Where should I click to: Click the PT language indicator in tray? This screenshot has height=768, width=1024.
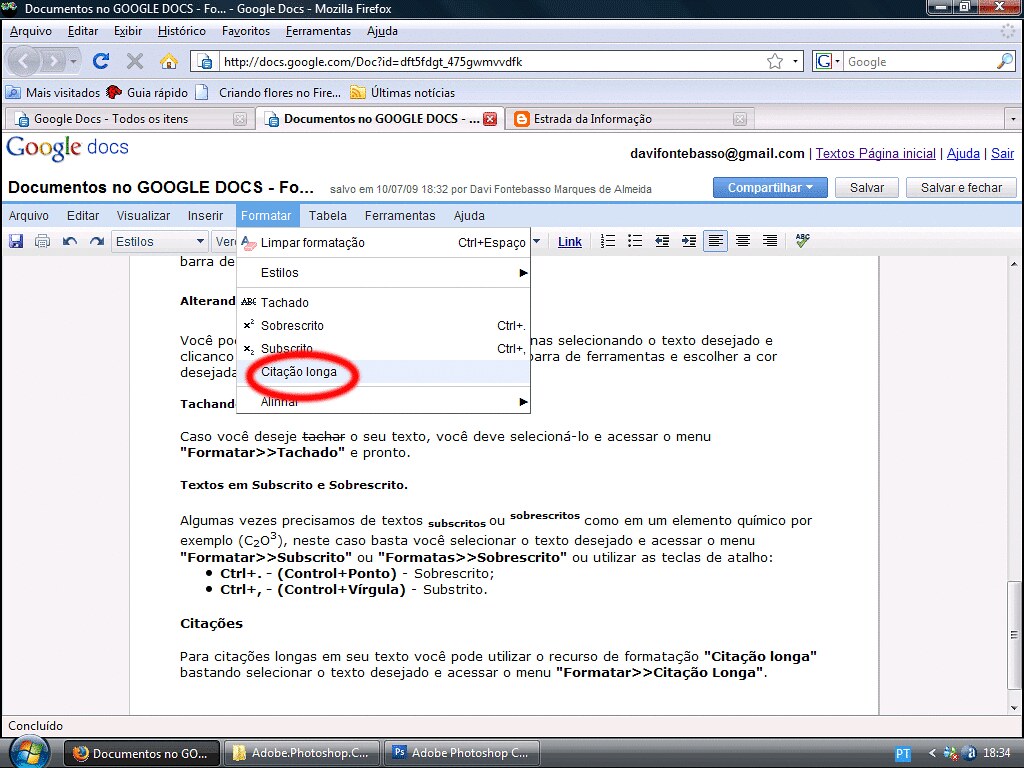click(903, 754)
